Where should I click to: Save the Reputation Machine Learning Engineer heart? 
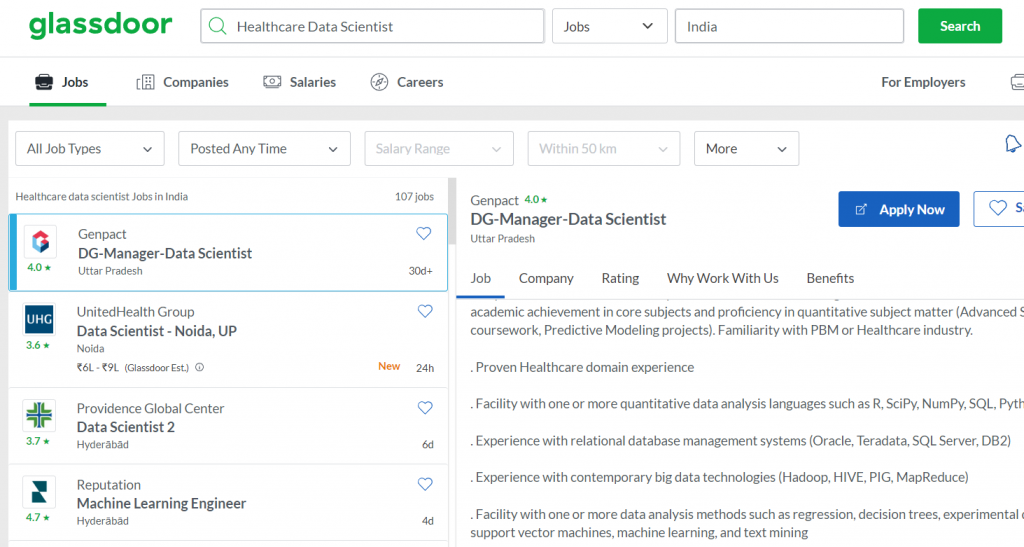point(425,484)
